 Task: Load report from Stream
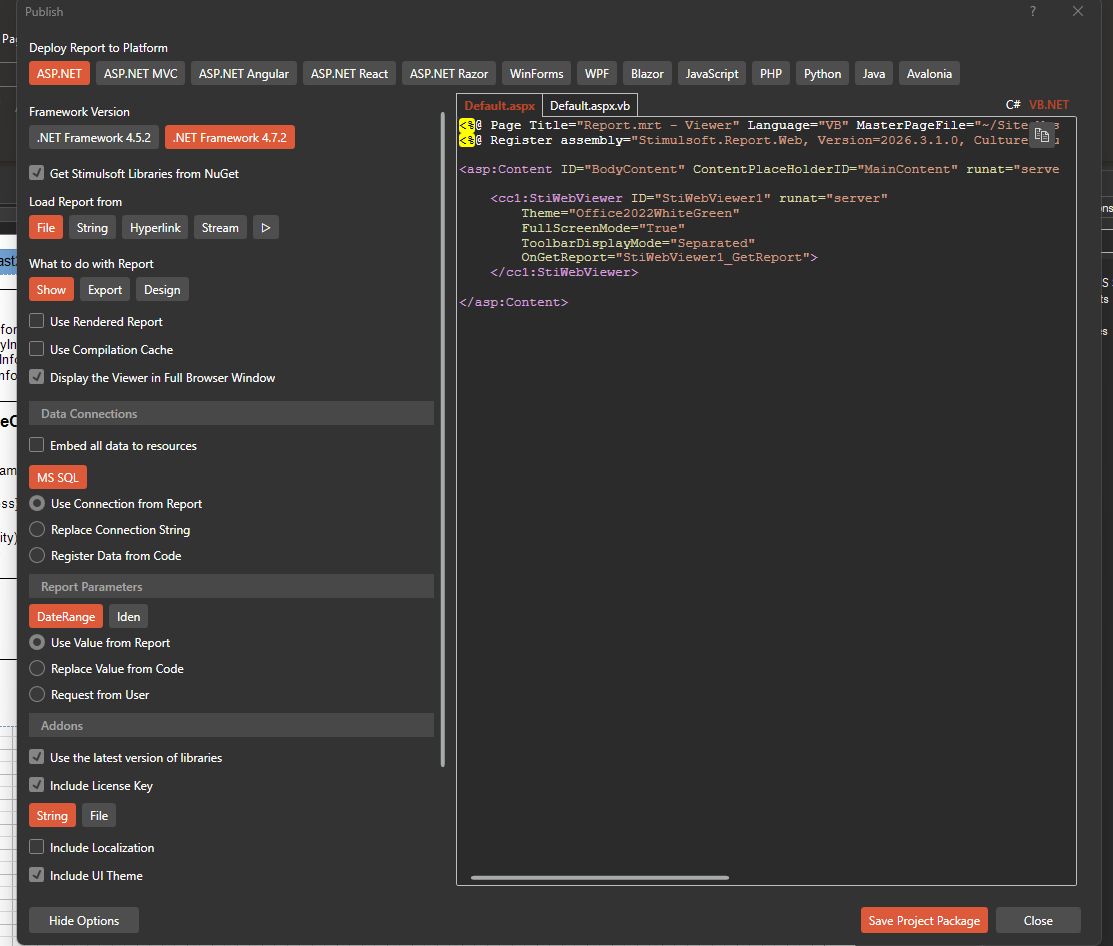(x=220, y=228)
